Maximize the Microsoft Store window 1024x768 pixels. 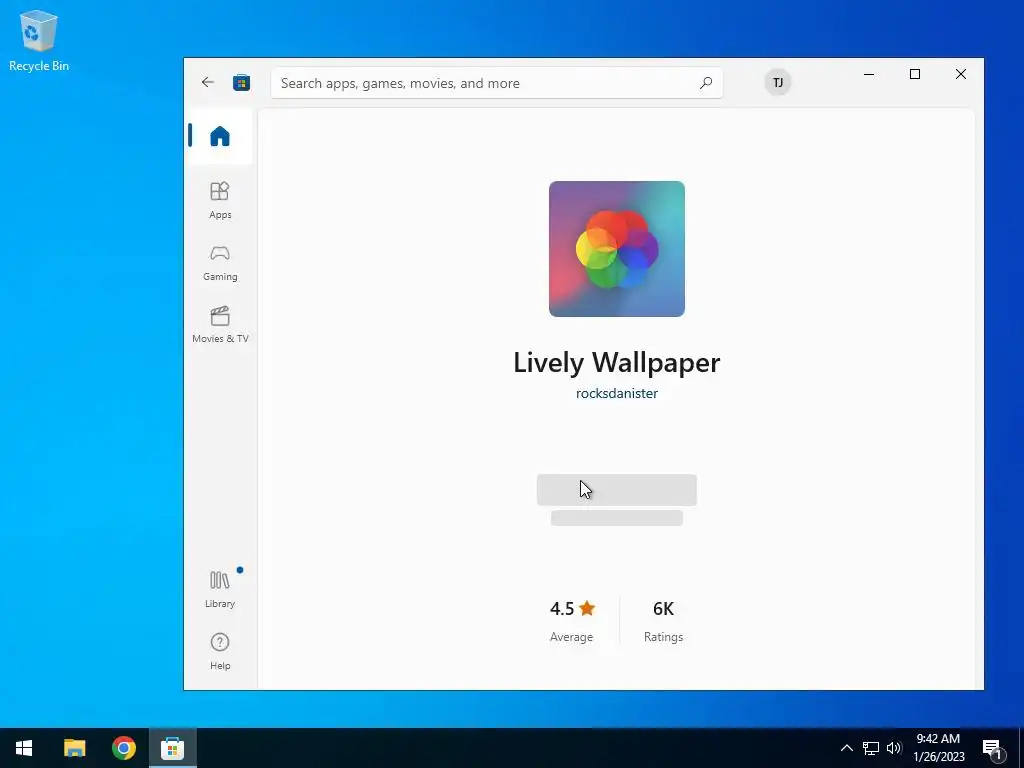[915, 74]
